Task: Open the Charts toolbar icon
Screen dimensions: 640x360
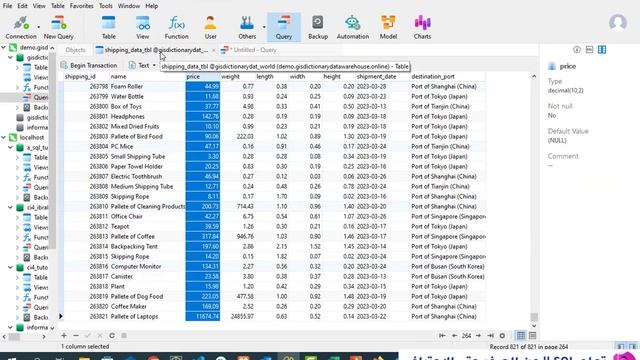Action: coord(422,27)
